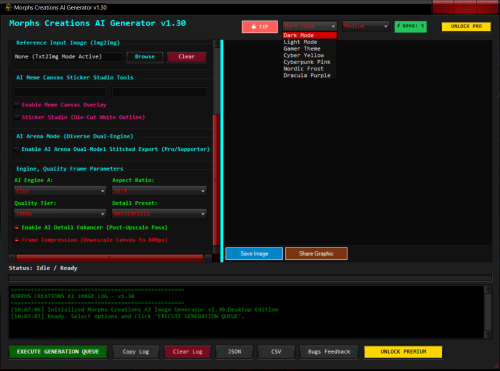Viewport: 500px width, 371px height.
Task: Open the Medium size dropdown
Action: (x=366, y=26)
